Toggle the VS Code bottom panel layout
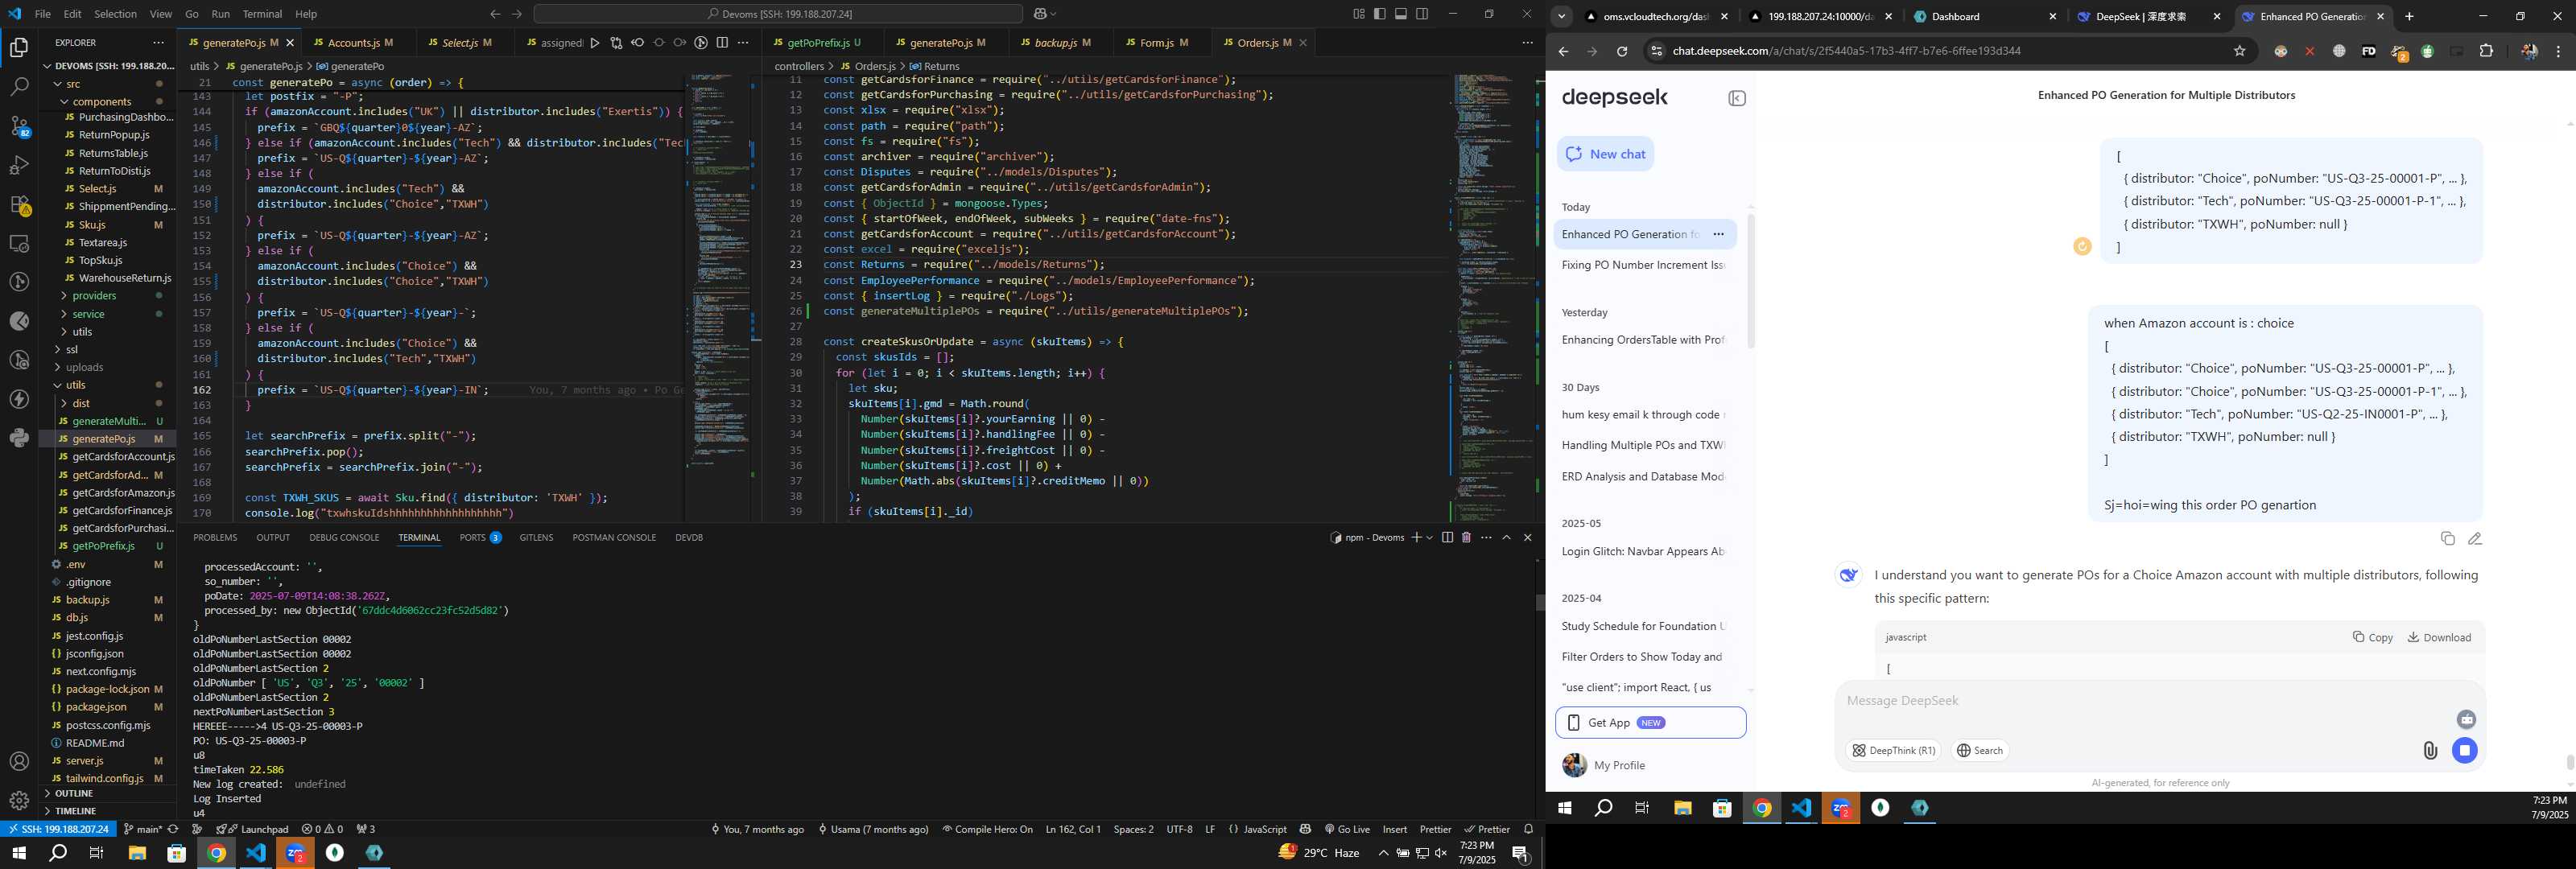Image resolution: width=2576 pixels, height=869 pixels. coord(1401,14)
